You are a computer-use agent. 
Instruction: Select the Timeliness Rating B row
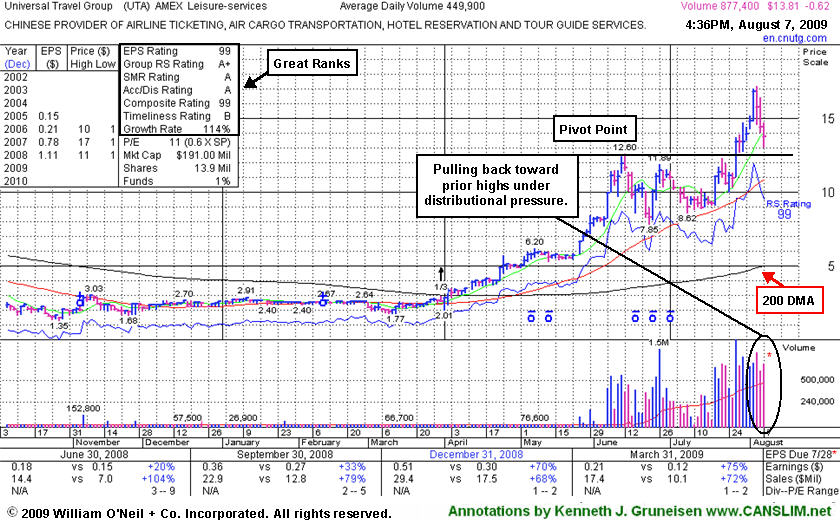pos(177,116)
